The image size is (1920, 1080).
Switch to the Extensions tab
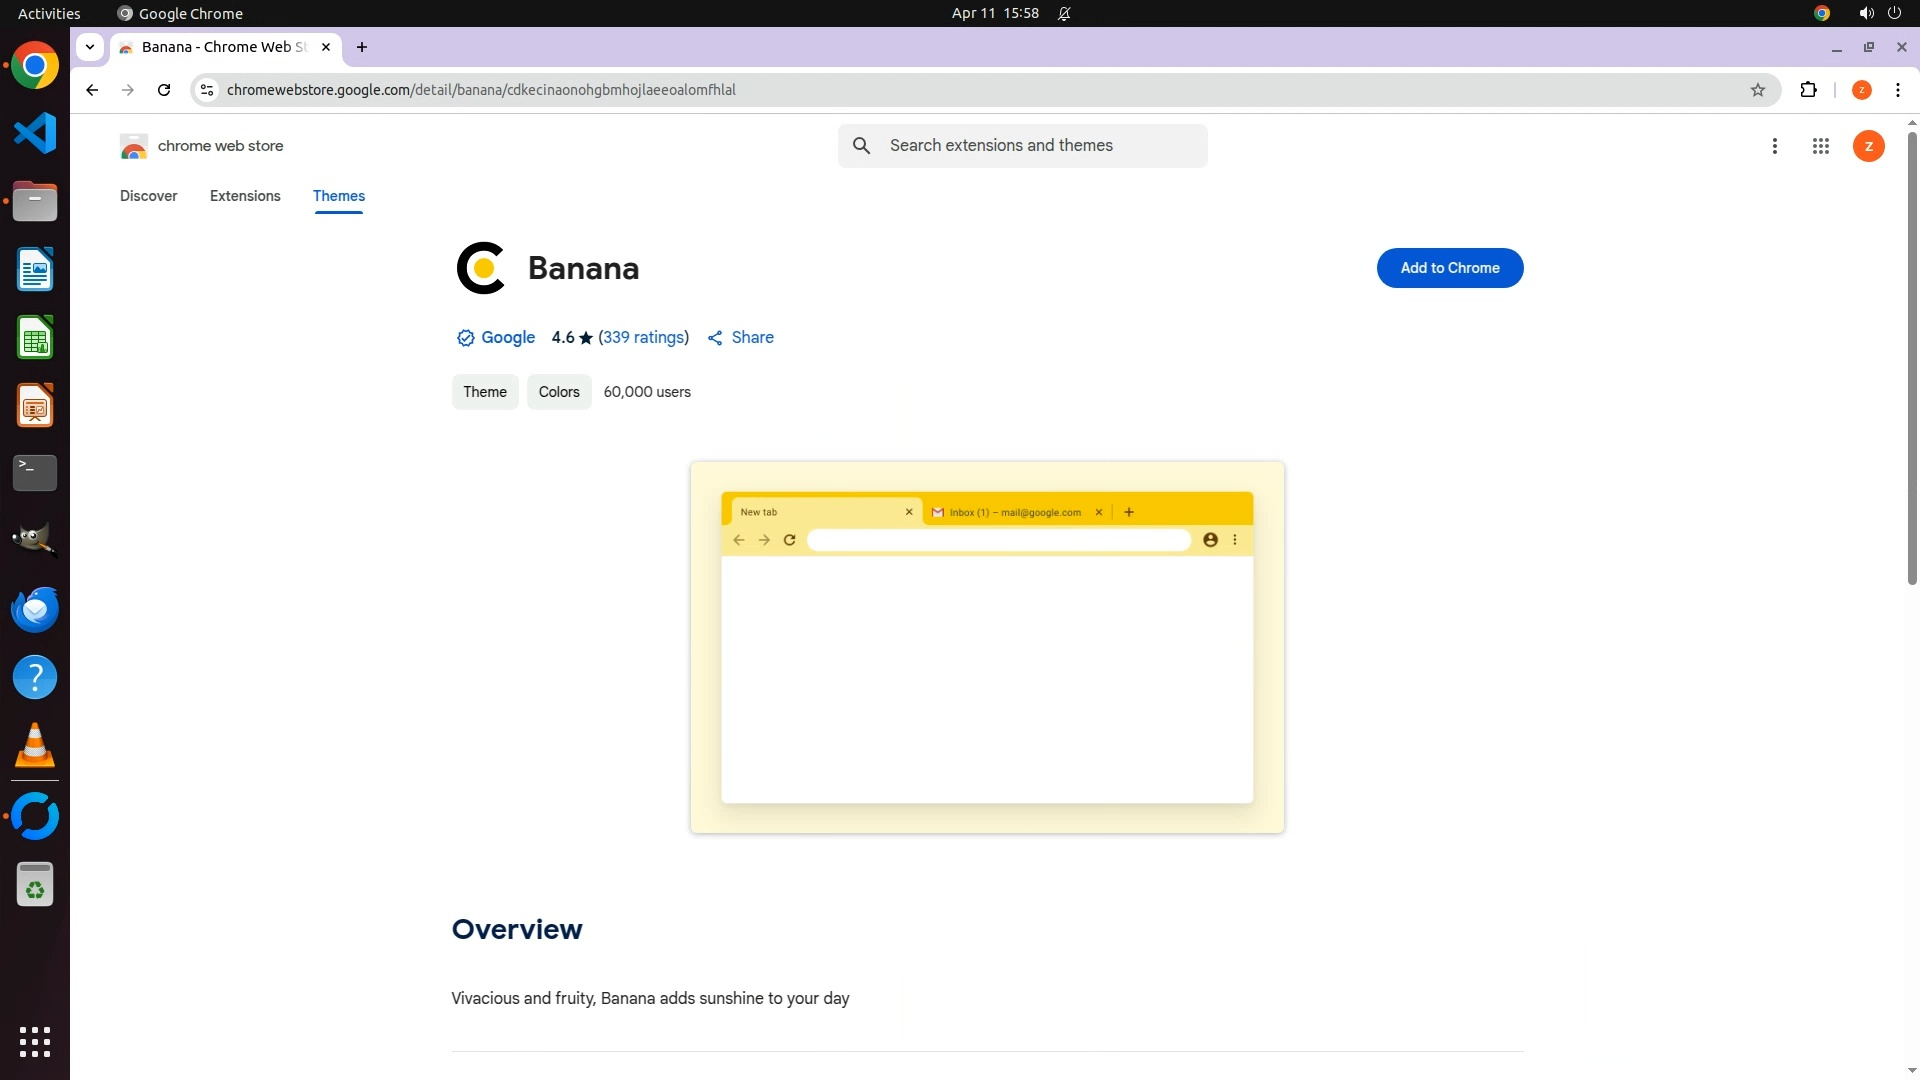245,196
